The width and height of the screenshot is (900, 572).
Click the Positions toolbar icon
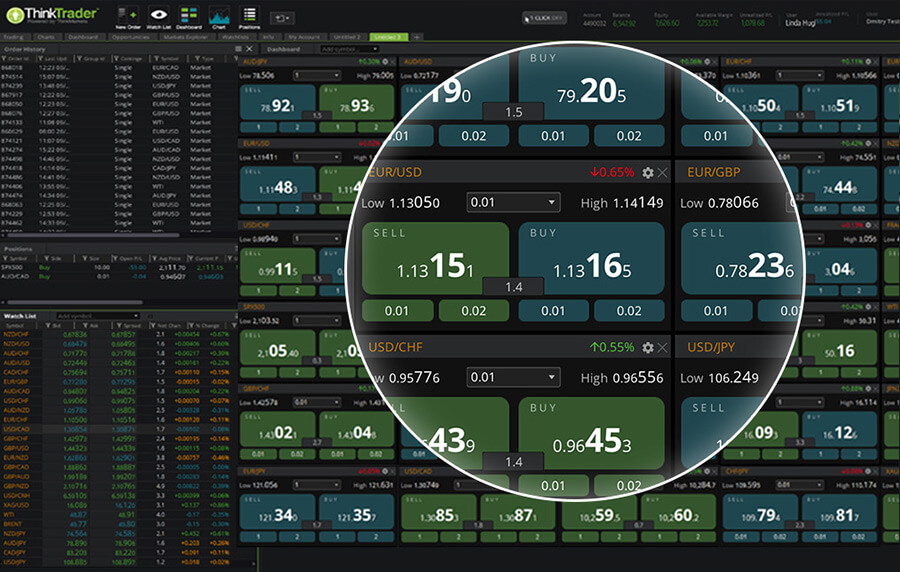[249, 17]
